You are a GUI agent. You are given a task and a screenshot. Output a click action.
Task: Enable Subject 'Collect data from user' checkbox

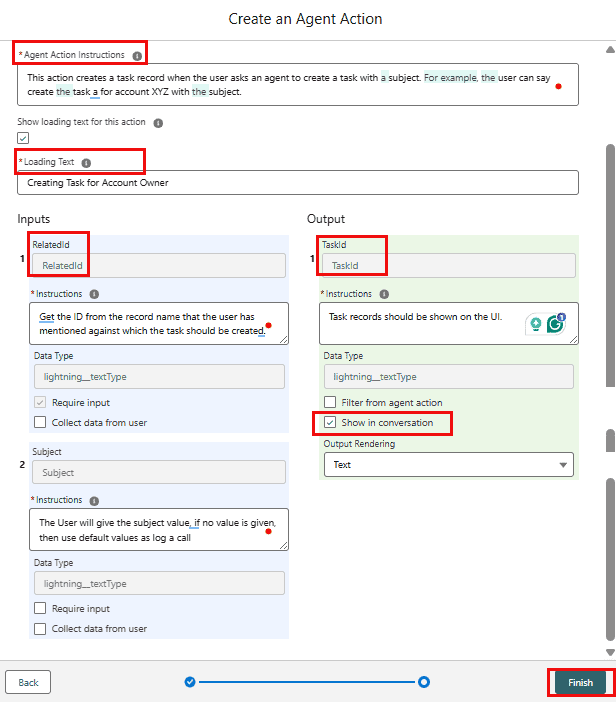click(x=40, y=629)
